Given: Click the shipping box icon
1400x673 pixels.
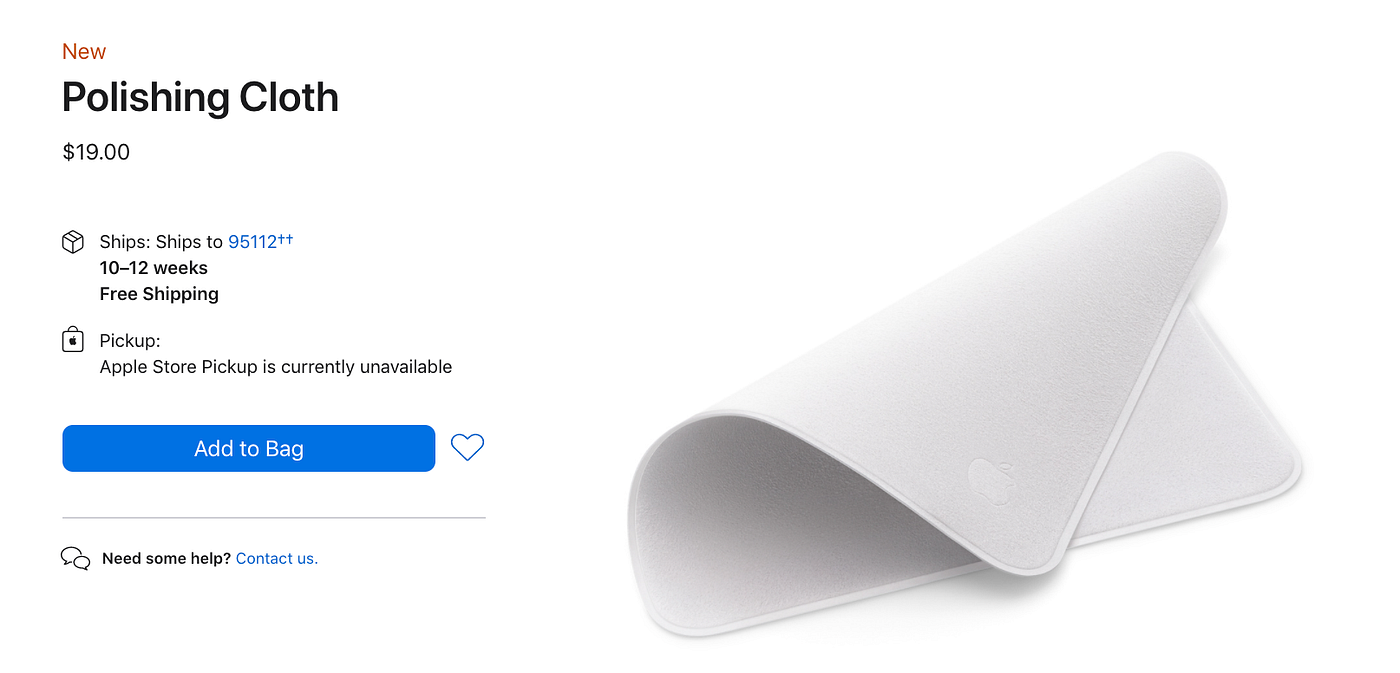Looking at the screenshot, I should point(73,242).
